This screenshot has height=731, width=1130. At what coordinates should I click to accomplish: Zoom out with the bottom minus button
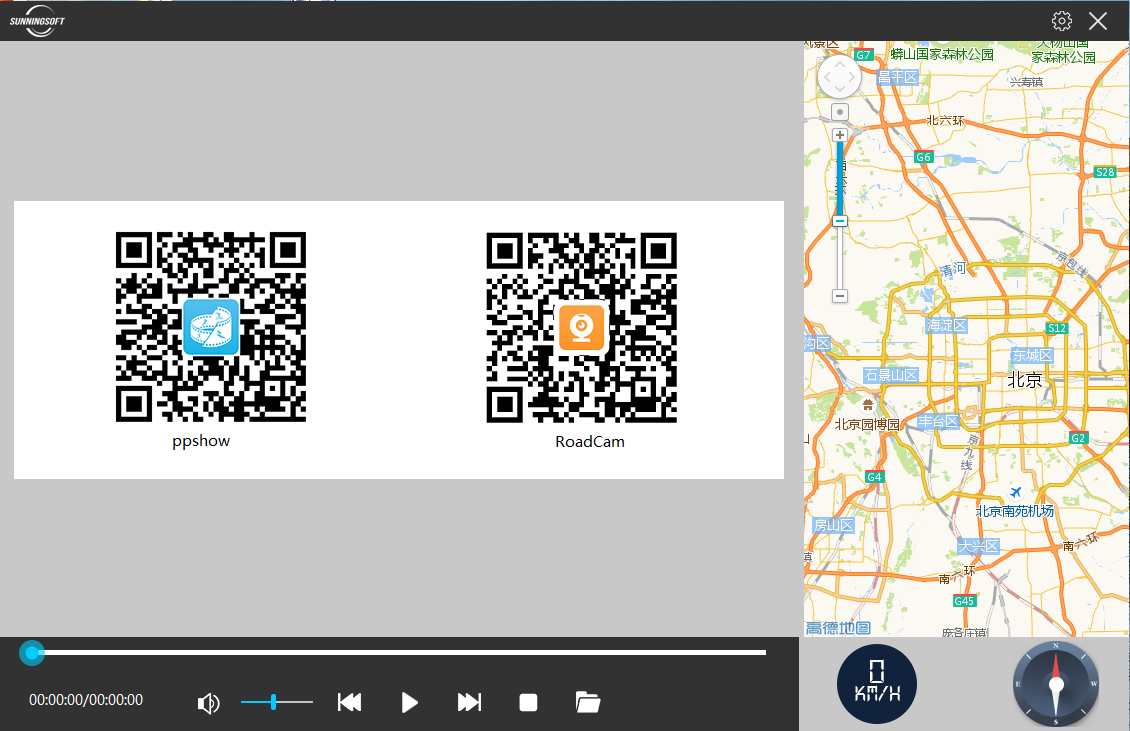[x=840, y=296]
